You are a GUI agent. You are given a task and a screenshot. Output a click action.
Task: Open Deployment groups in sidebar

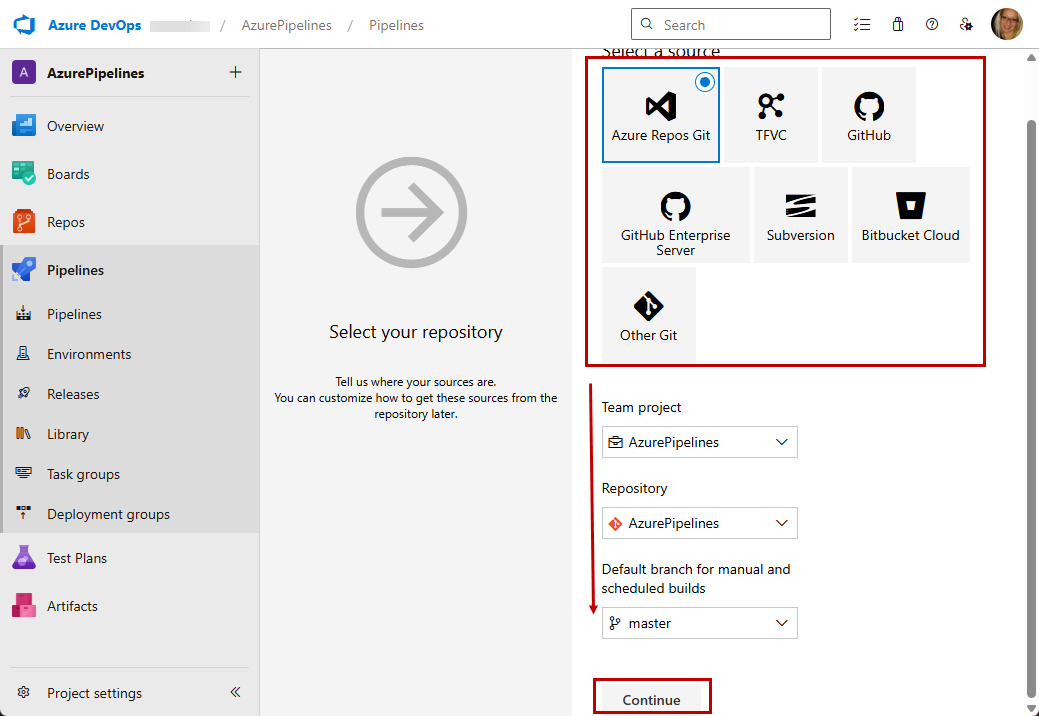[x=130, y=514]
